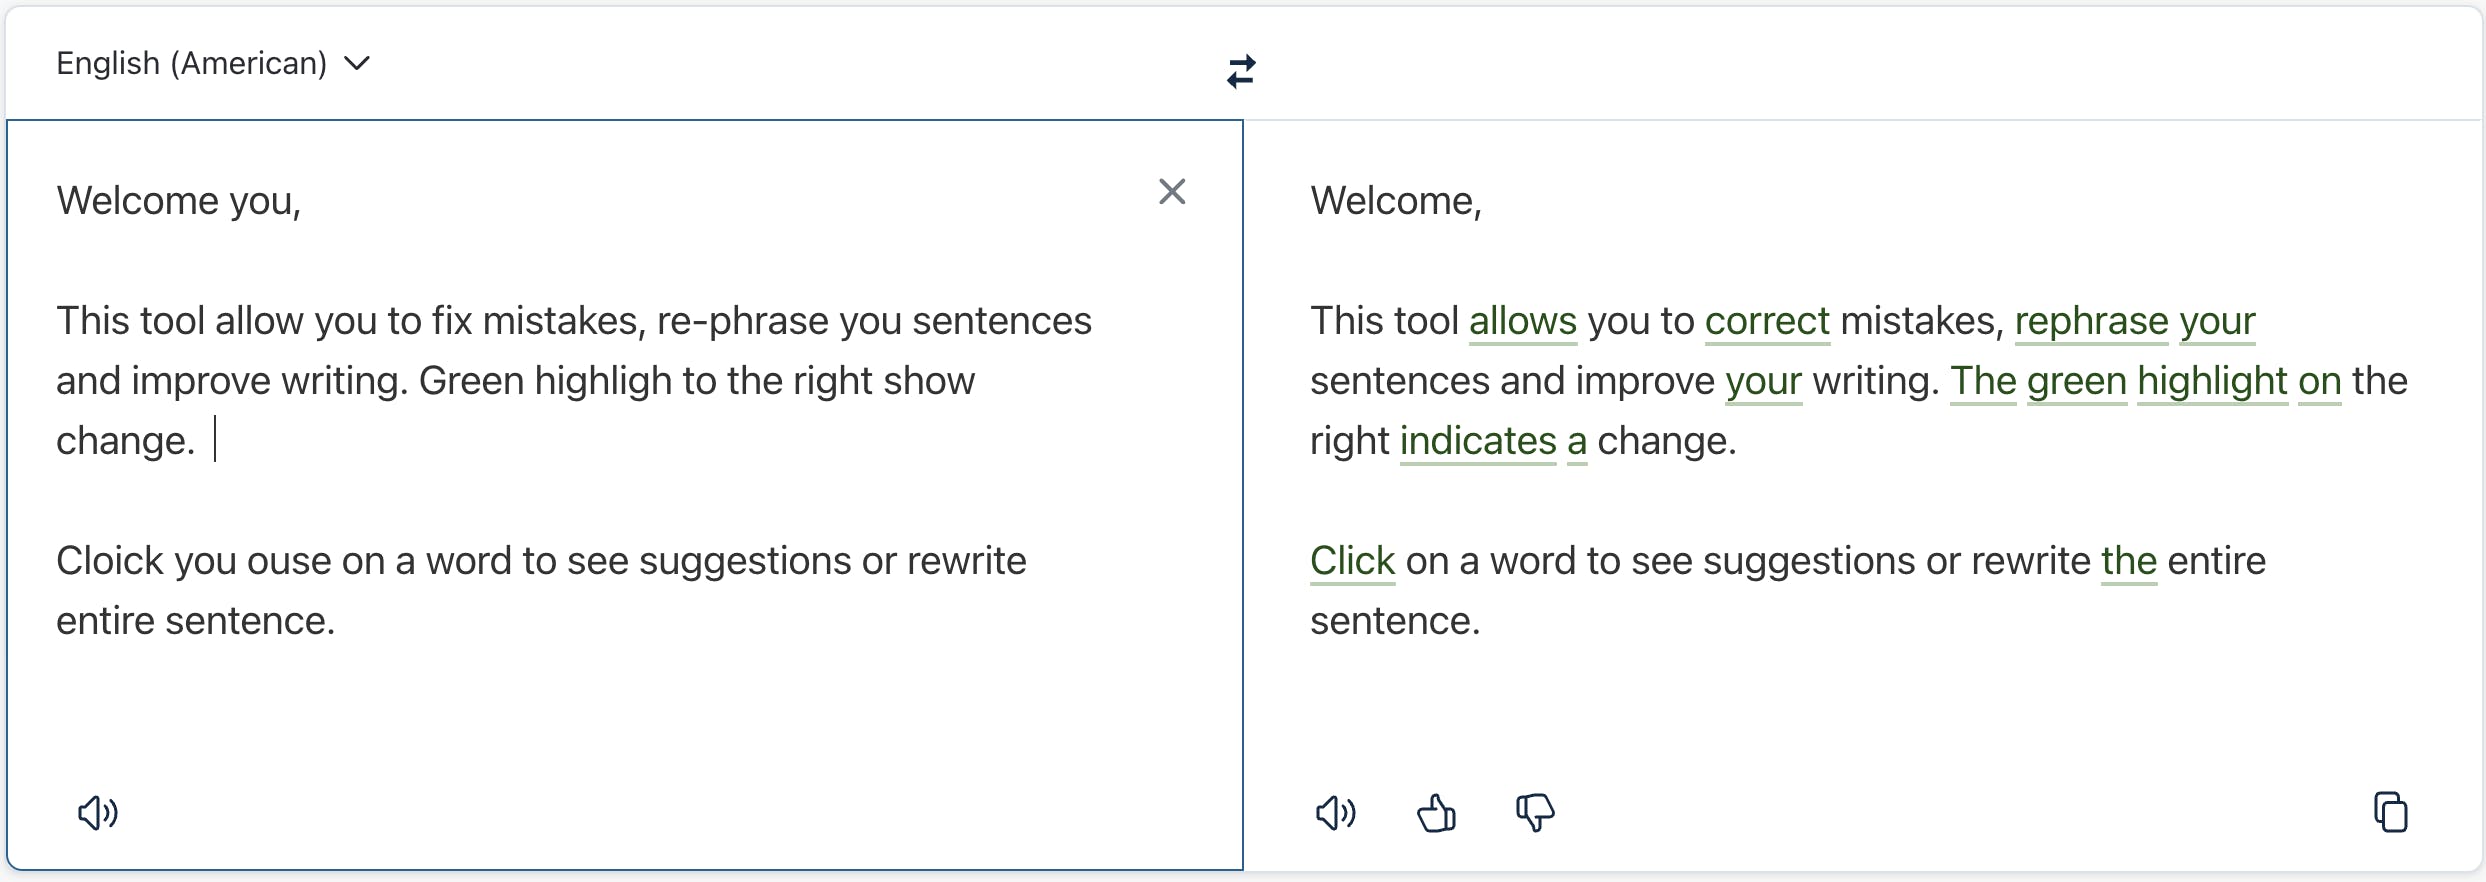The width and height of the screenshot is (2486, 882).
Task: Select the suggested word "rephrase"
Action: pyautogui.click(x=2091, y=322)
